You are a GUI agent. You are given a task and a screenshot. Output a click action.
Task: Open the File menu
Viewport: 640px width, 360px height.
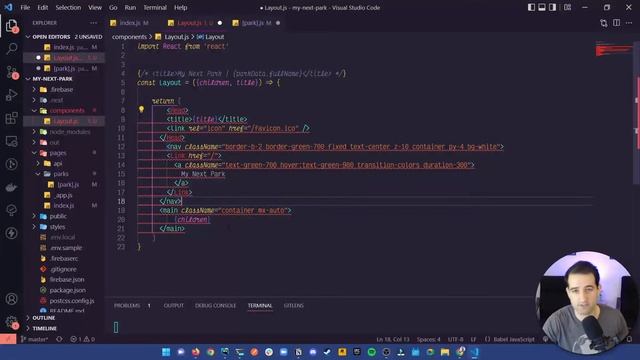coord(25,7)
